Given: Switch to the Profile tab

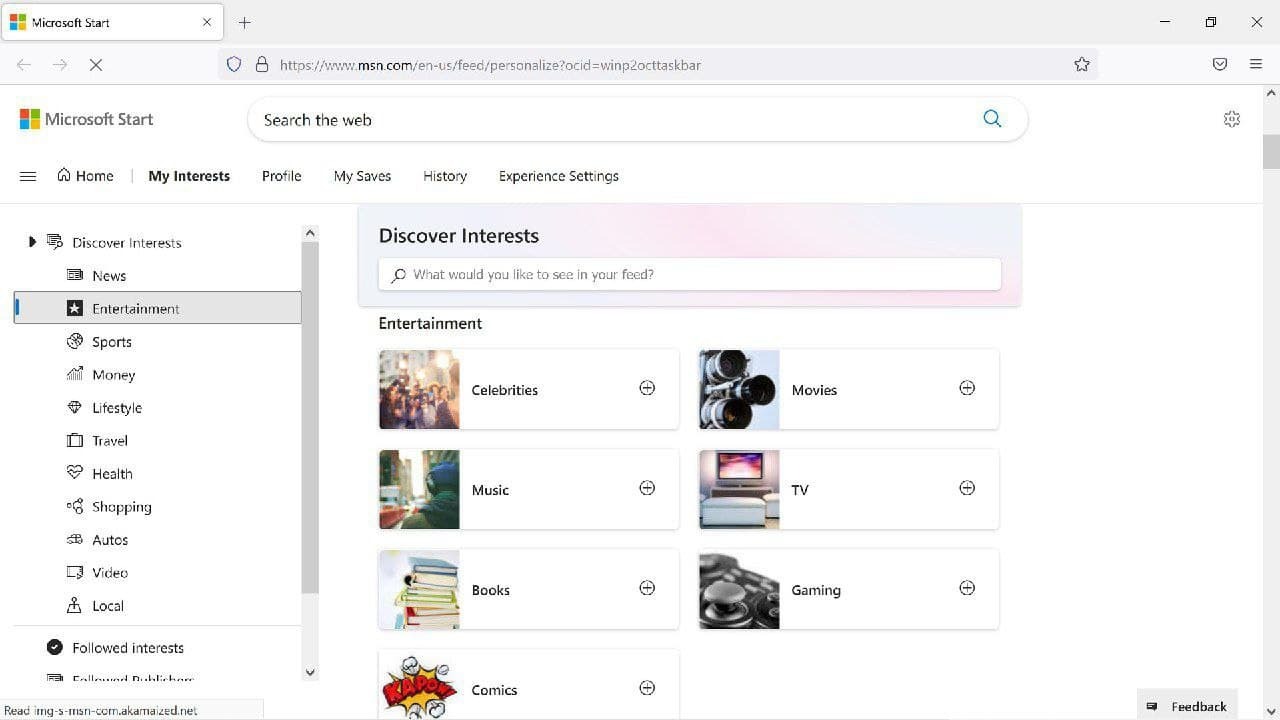Looking at the screenshot, I should pyautogui.click(x=281, y=176).
